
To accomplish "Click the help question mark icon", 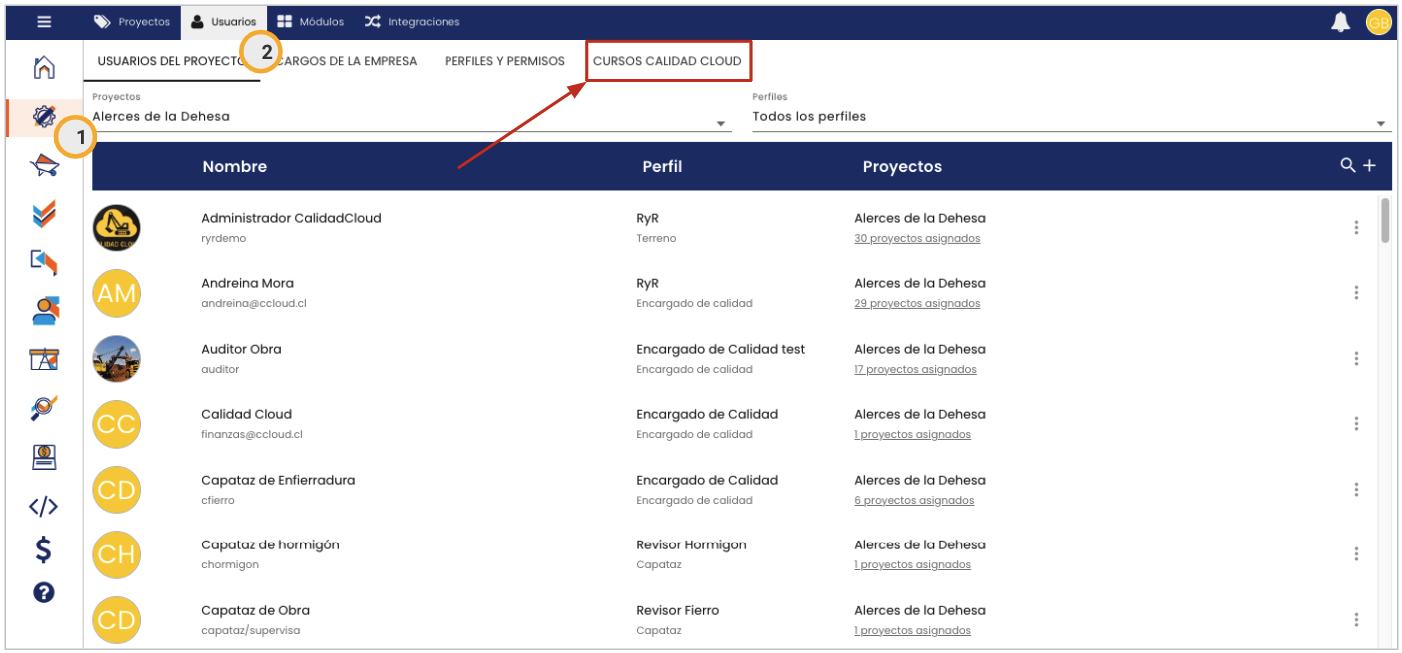I will (43, 592).
